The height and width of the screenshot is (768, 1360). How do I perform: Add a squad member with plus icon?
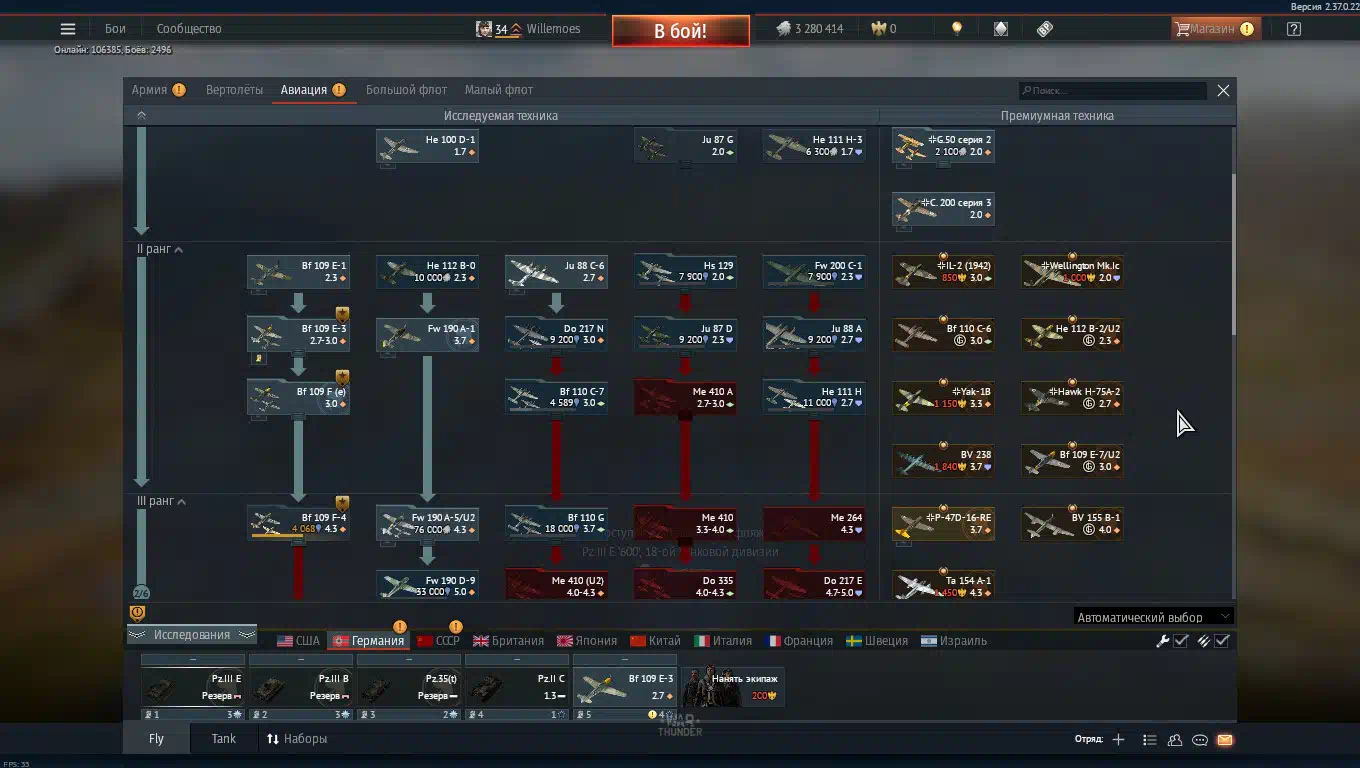(x=1118, y=740)
